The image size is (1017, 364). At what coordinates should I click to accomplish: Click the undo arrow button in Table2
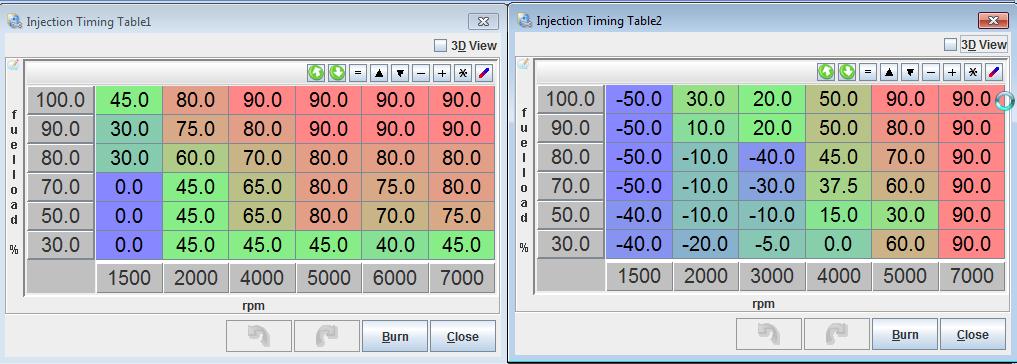point(769,334)
